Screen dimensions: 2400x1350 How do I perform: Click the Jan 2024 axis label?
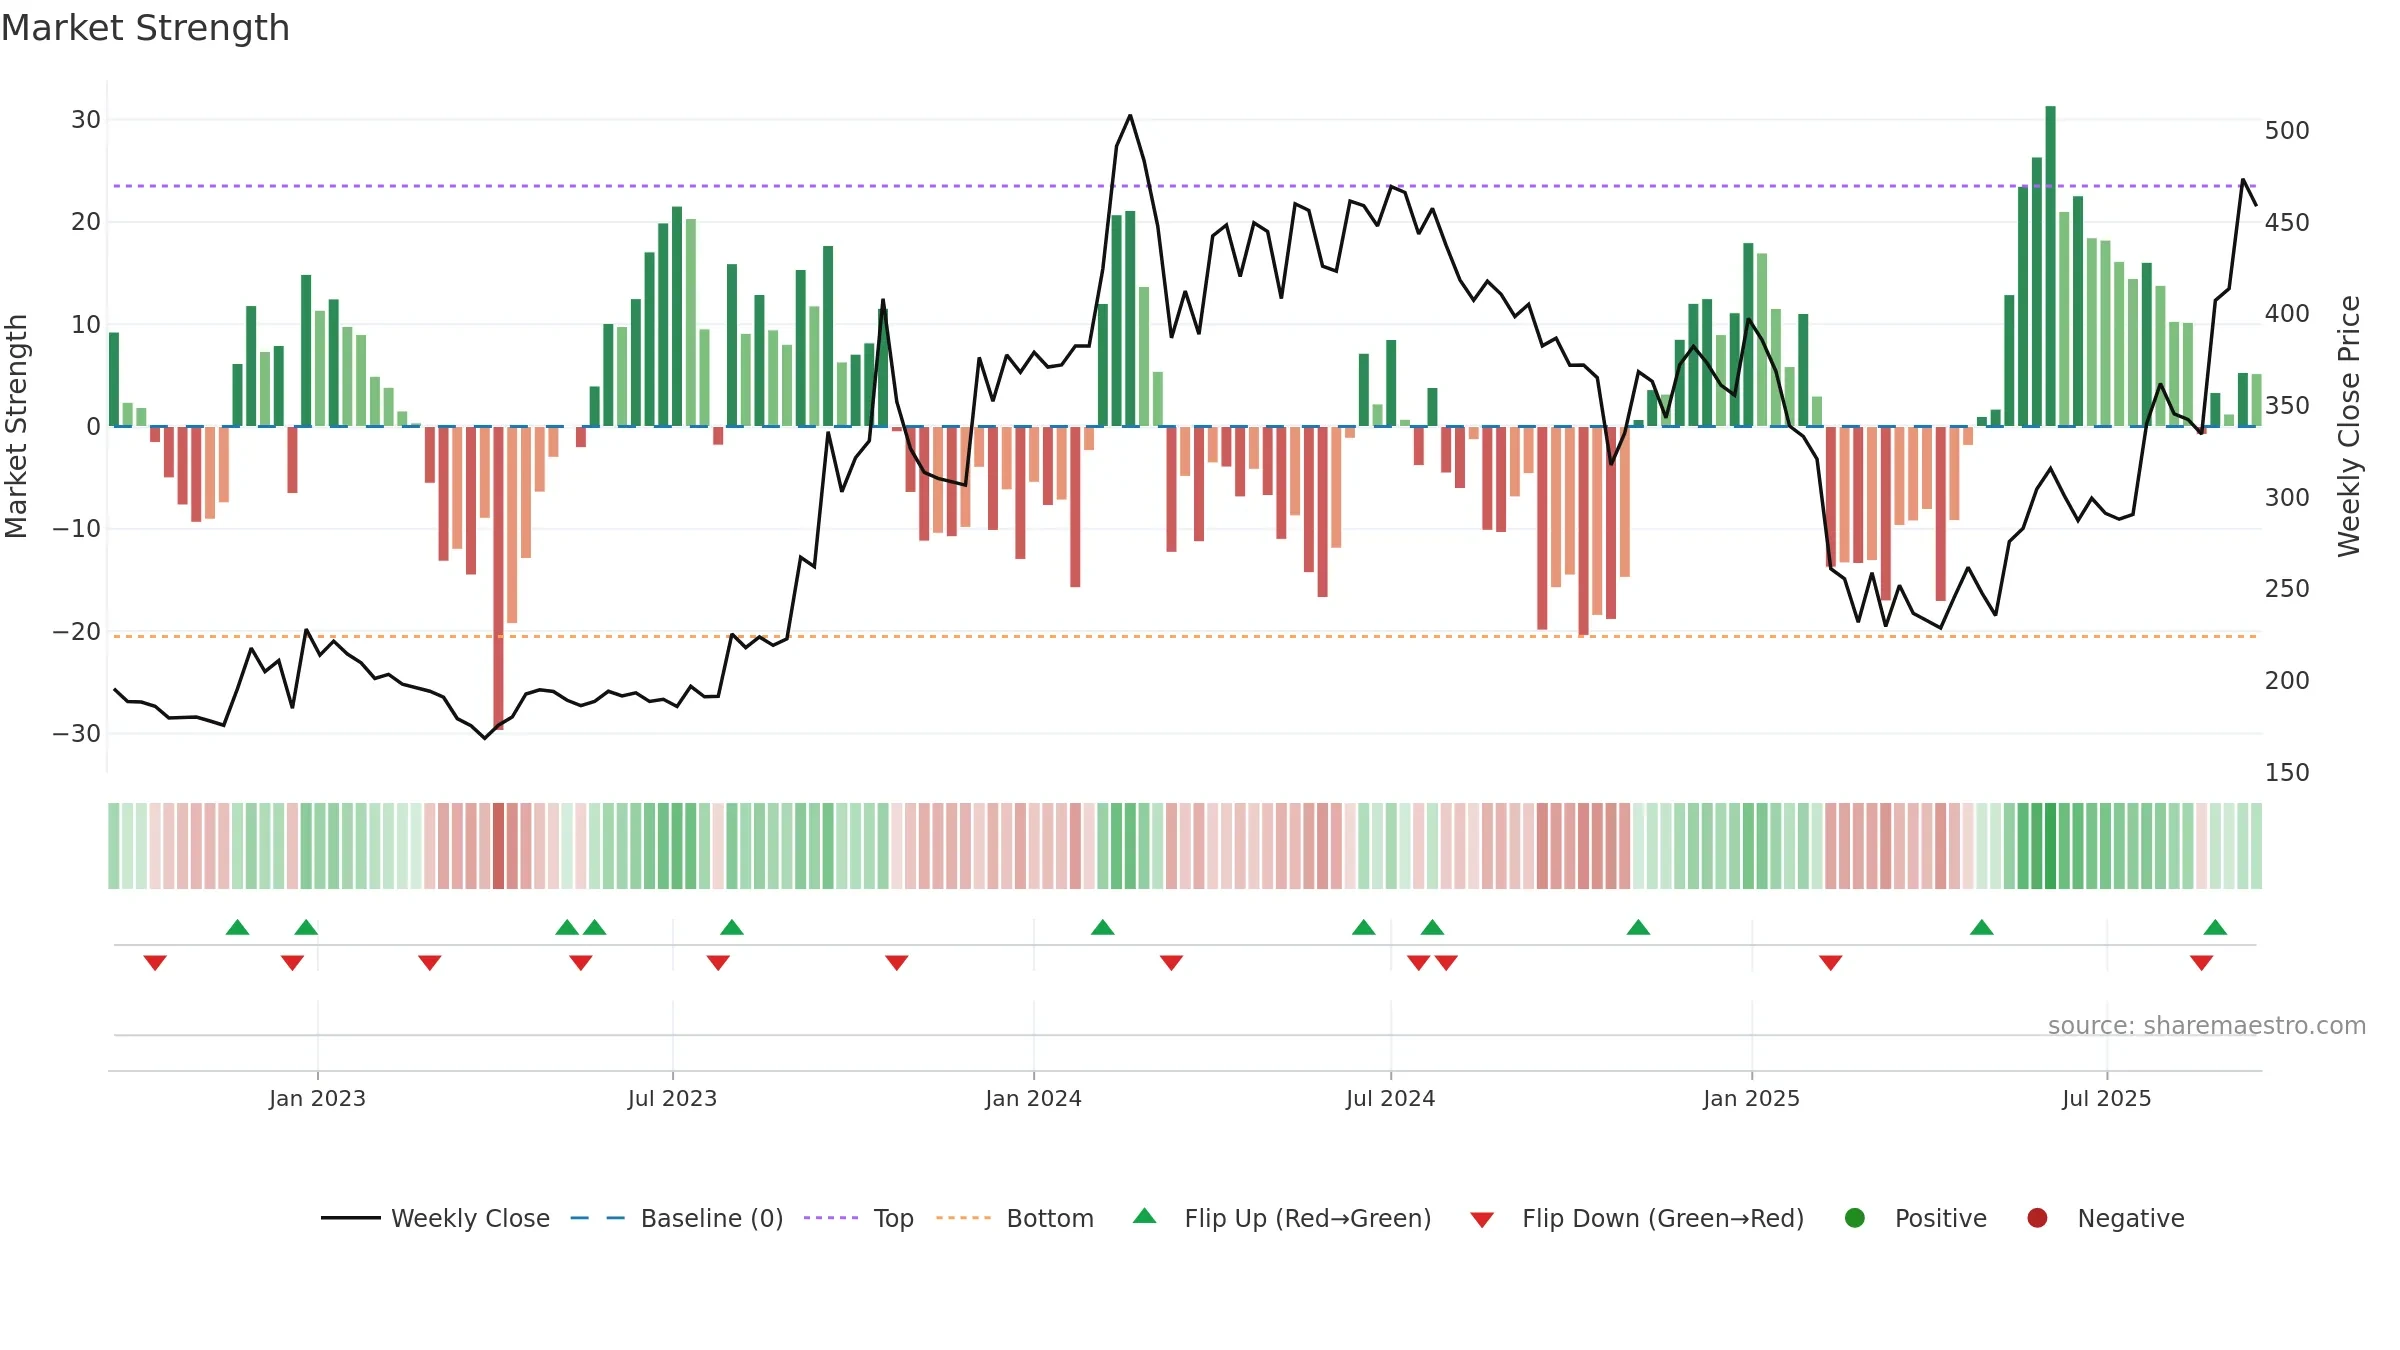coord(1033,1098)
